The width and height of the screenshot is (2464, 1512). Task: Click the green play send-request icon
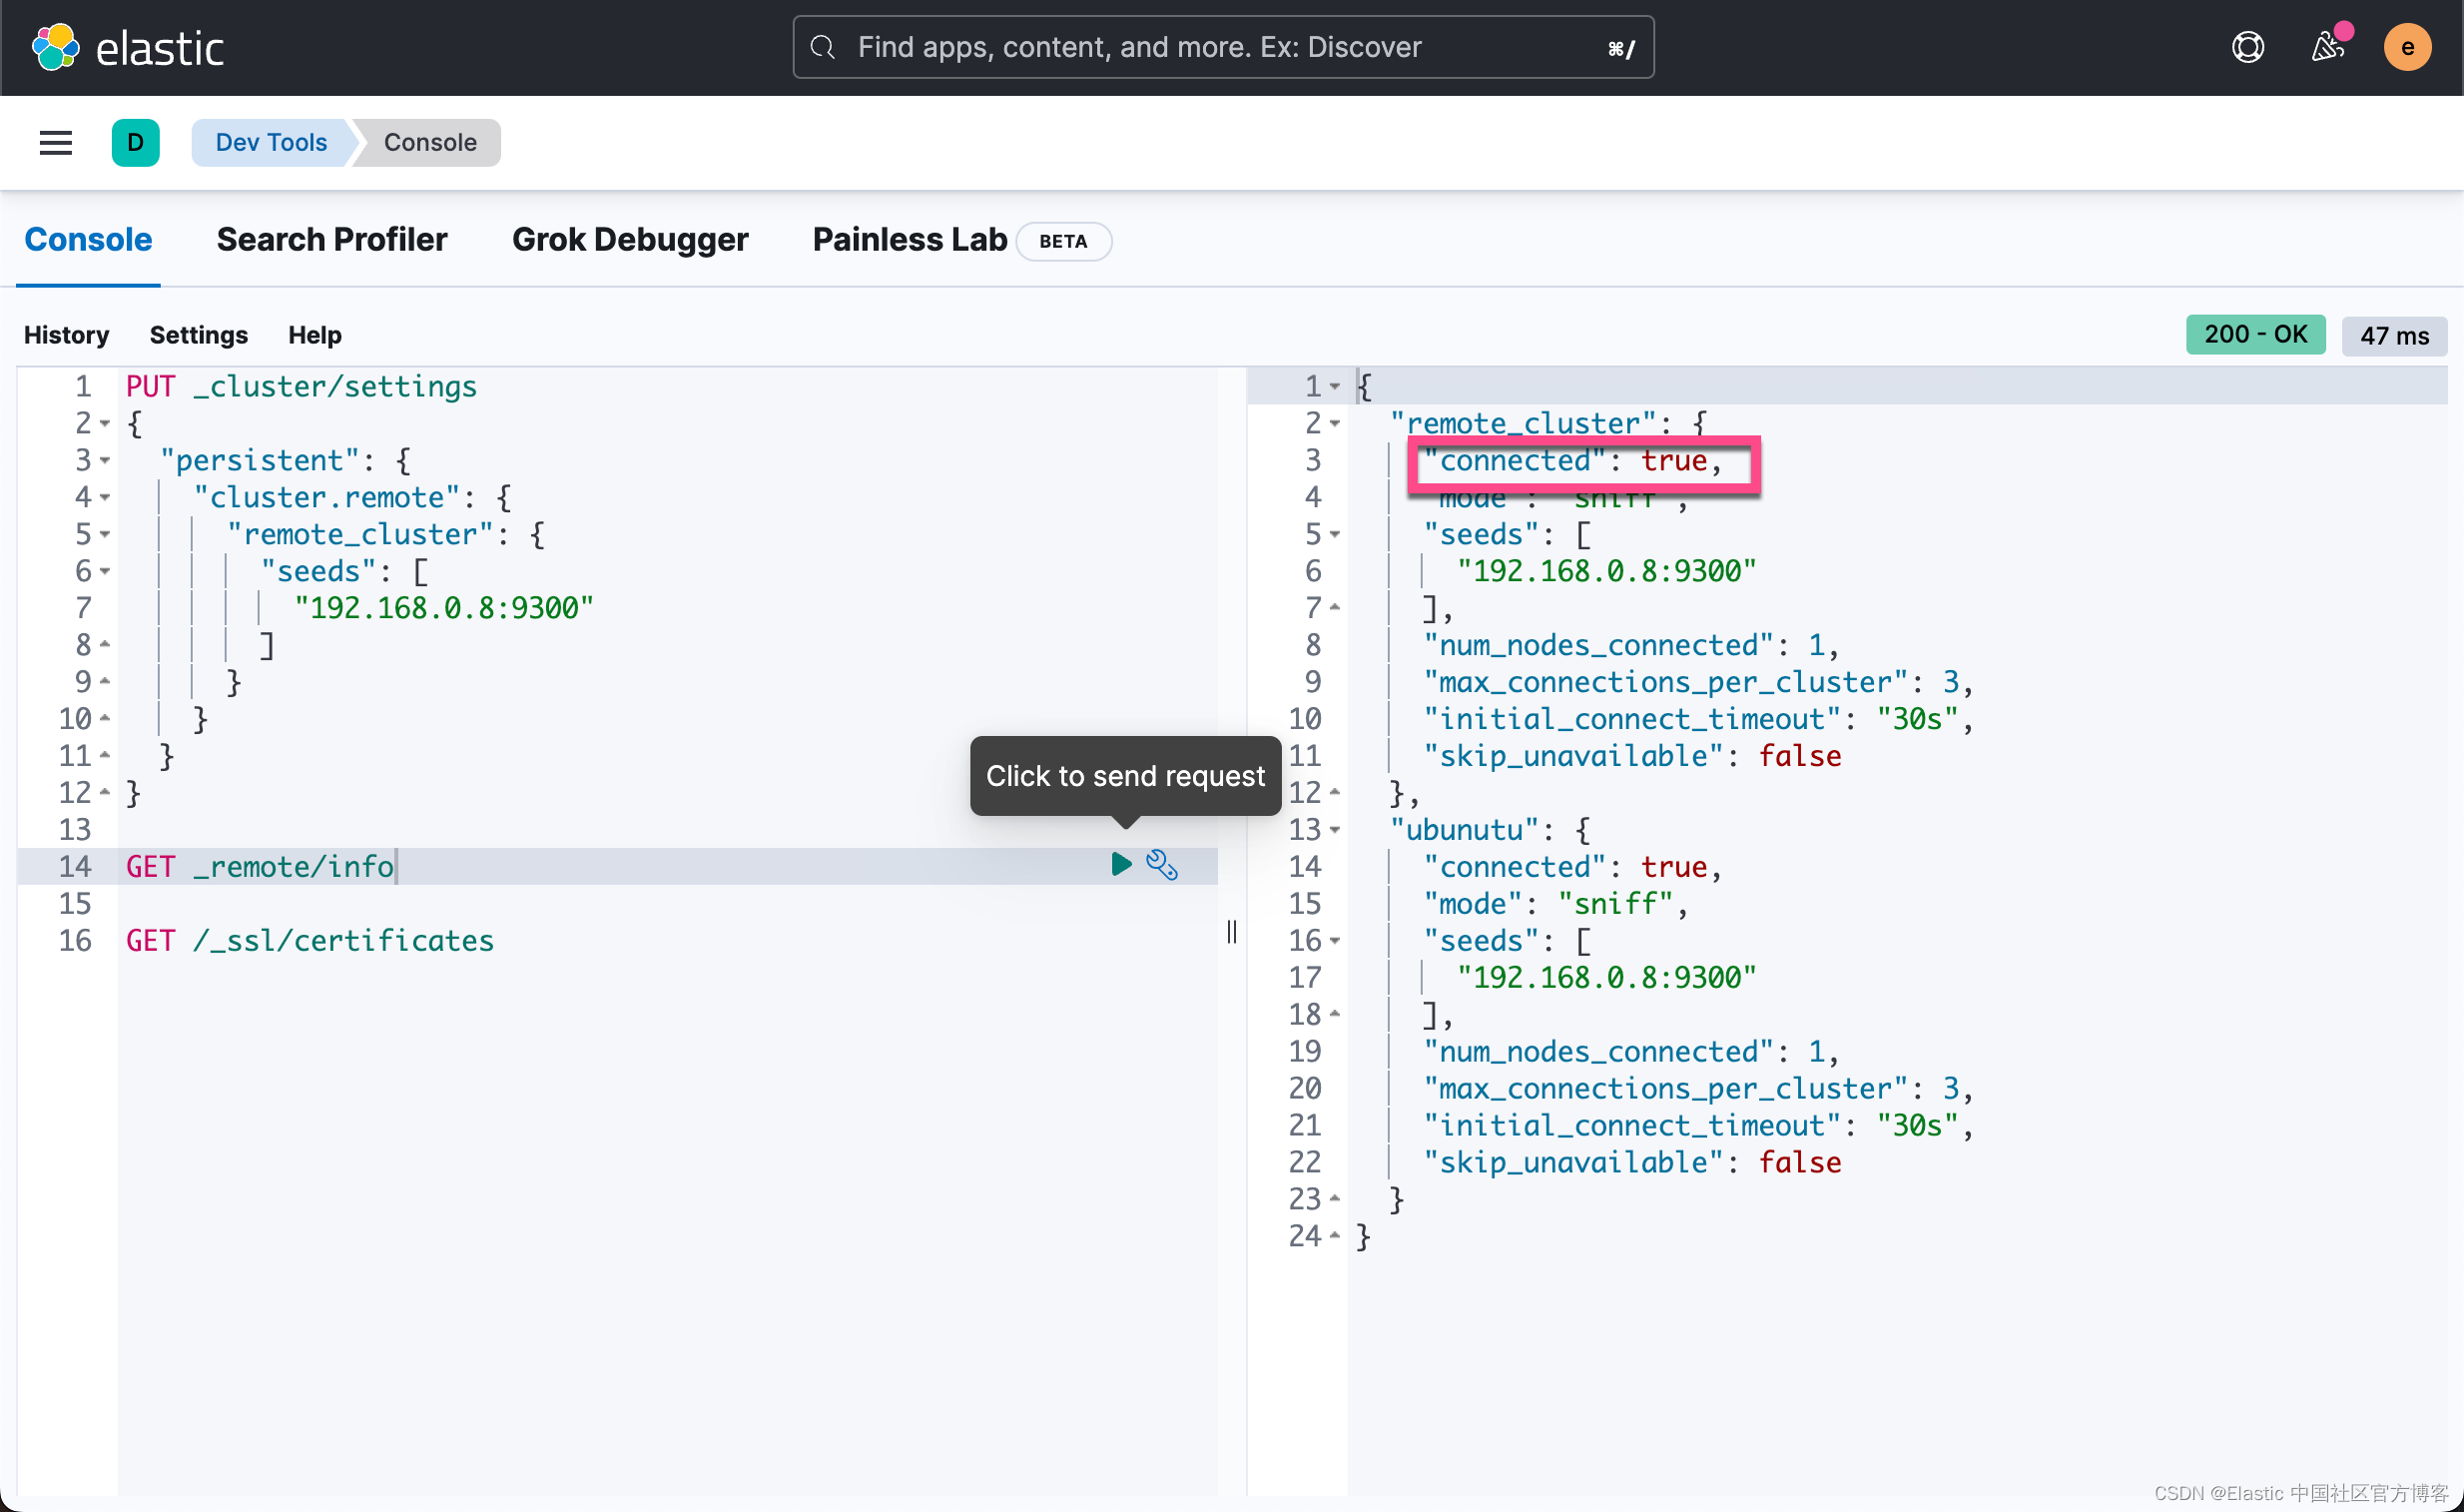coord(1121,864)
